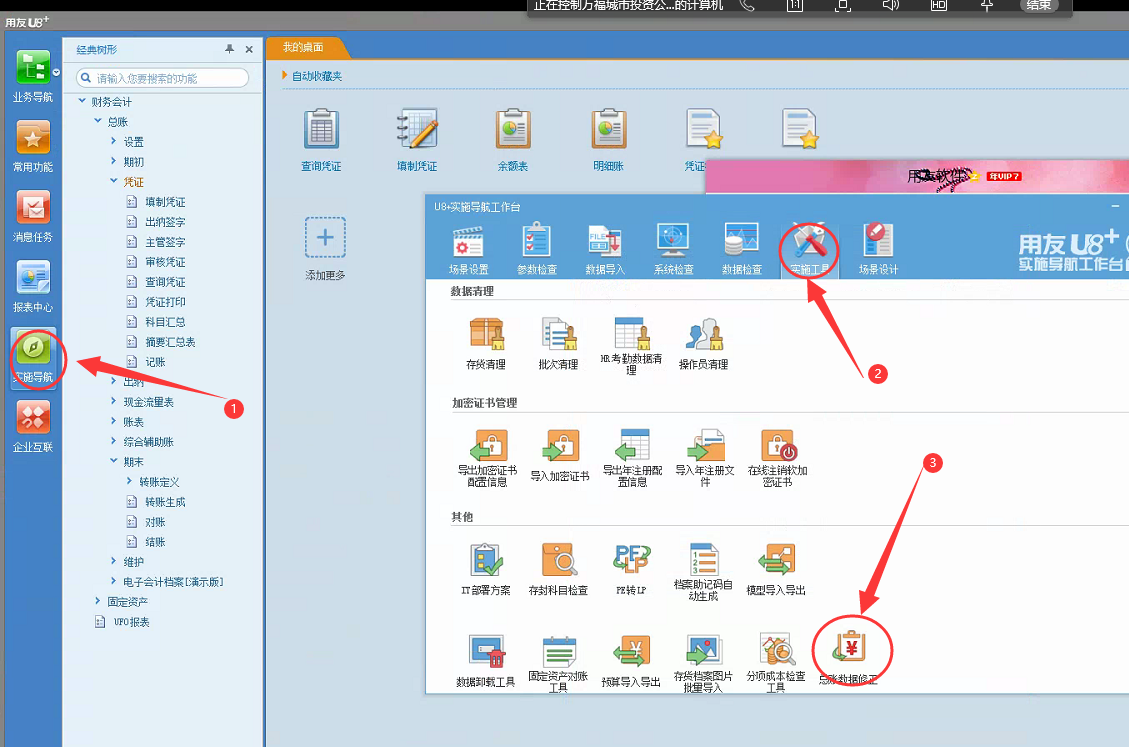
Task: Open 存货档案图片批量导入 tool
Action: (703, 664)
